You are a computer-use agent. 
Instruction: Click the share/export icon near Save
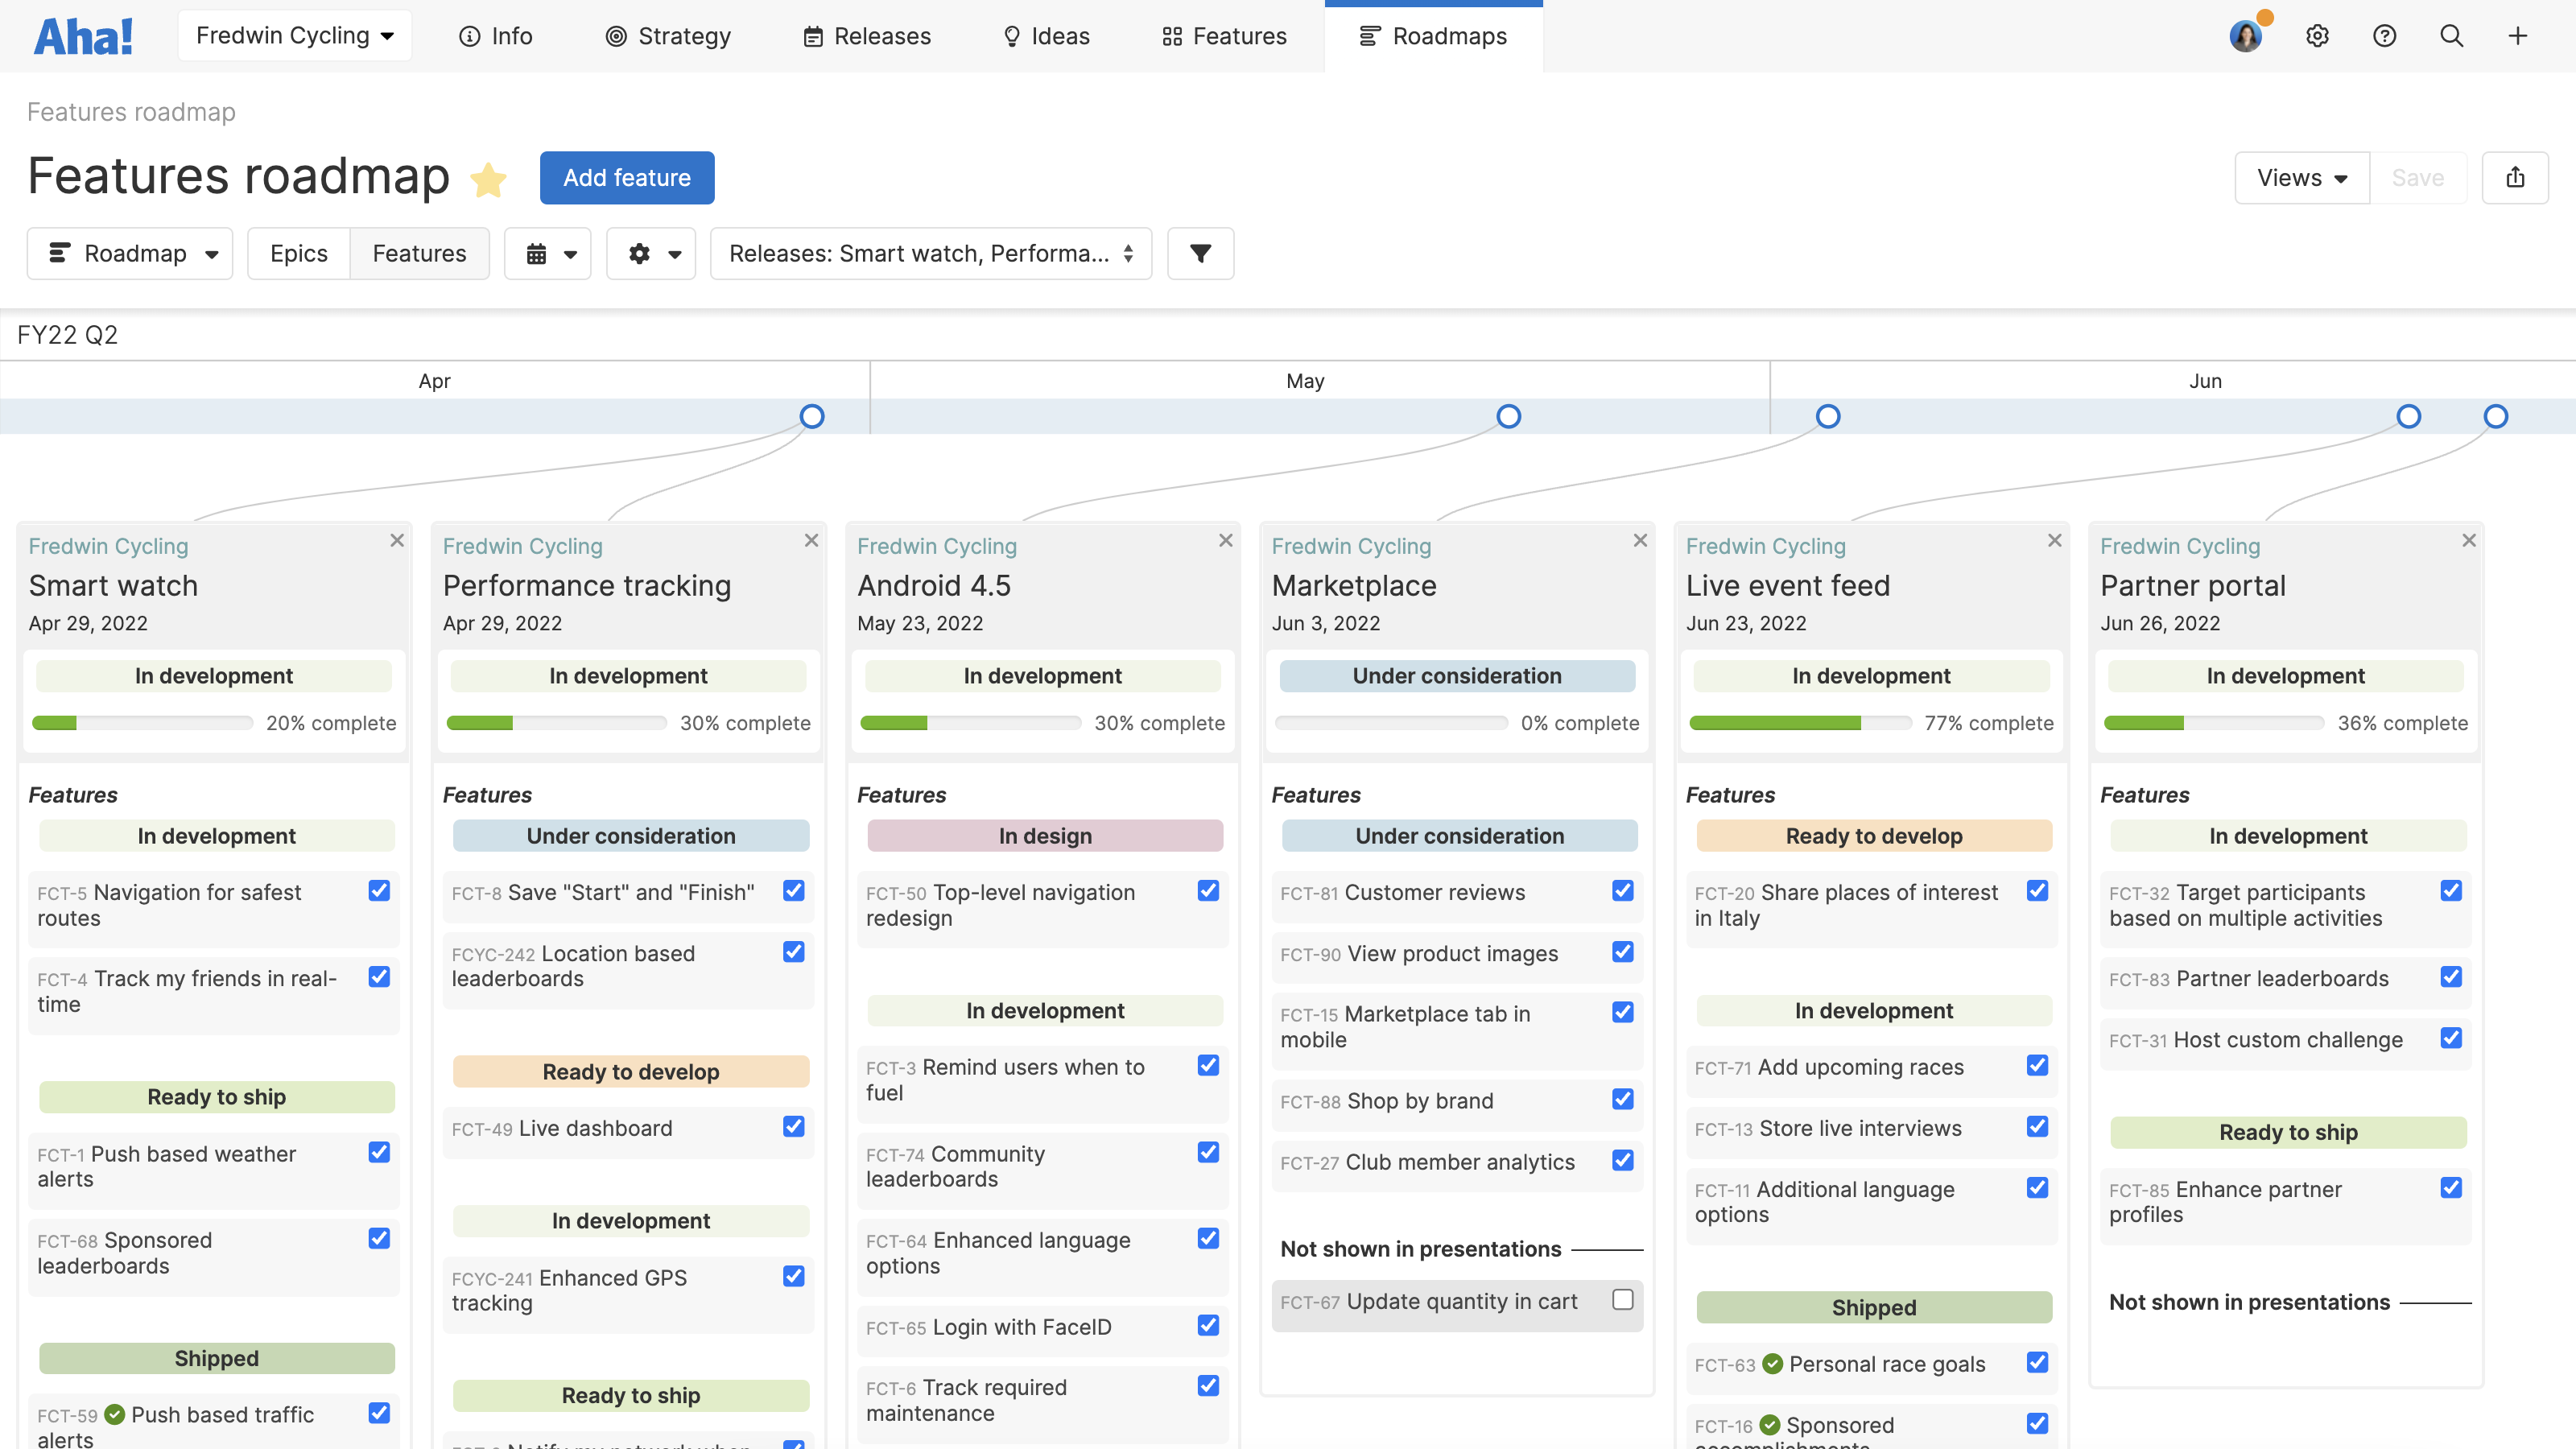click(x=2517, y=177)
